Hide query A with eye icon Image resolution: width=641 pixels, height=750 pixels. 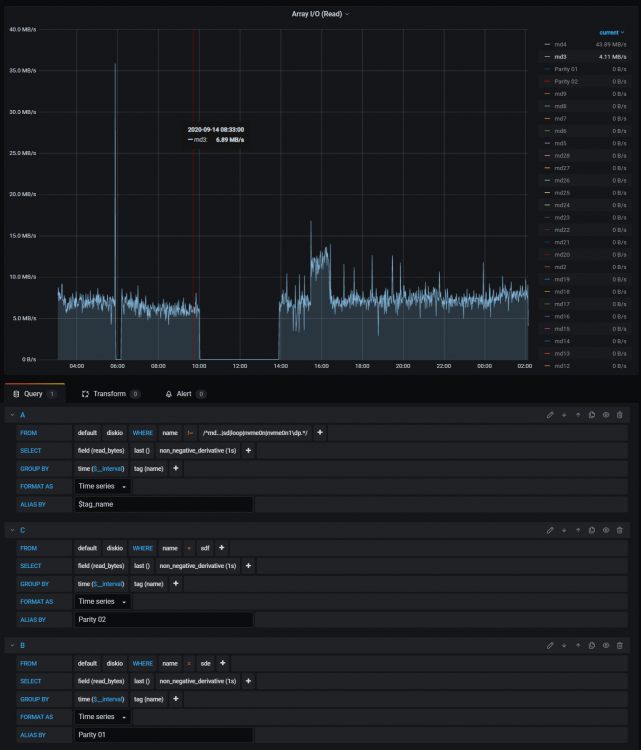pos(606,415)
